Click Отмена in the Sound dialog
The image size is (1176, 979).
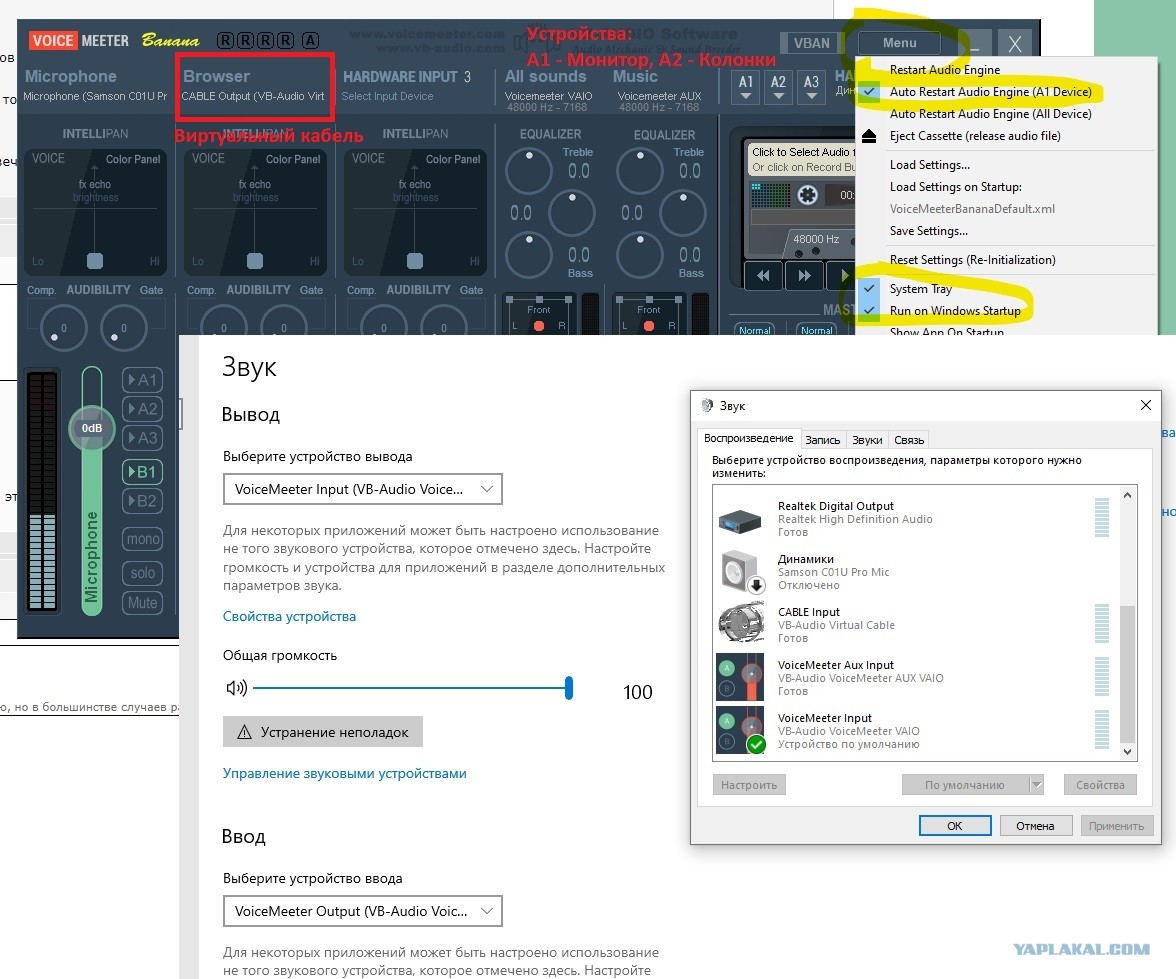click(1035, 826)
